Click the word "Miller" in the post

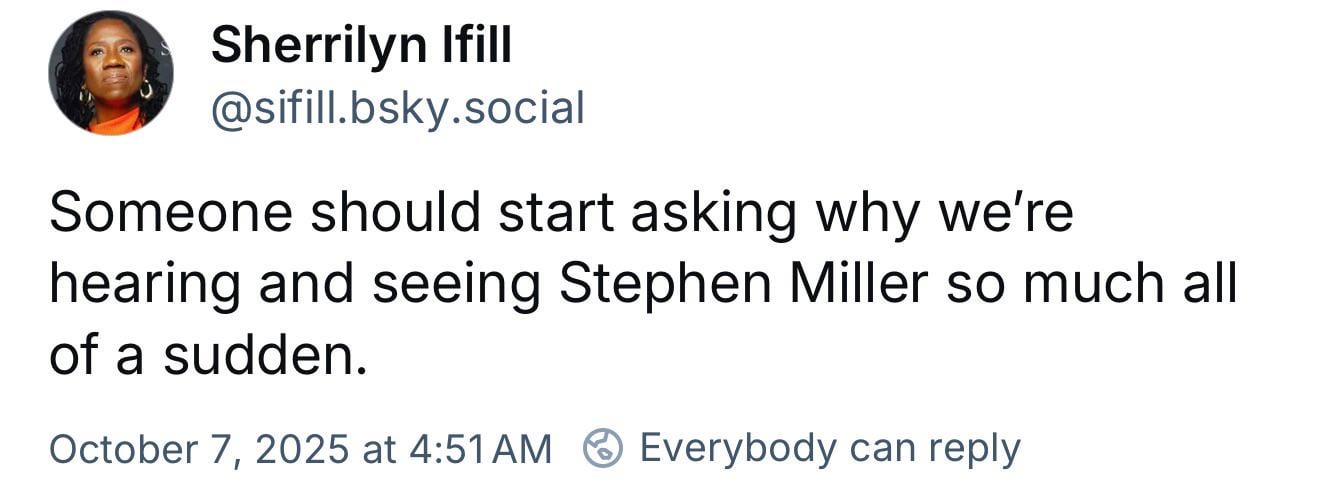(859, 285)
